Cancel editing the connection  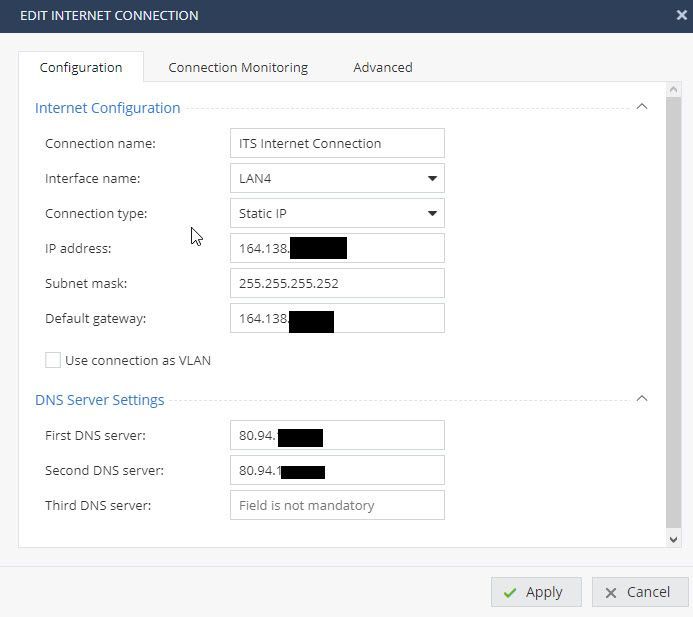pos(639,592)
